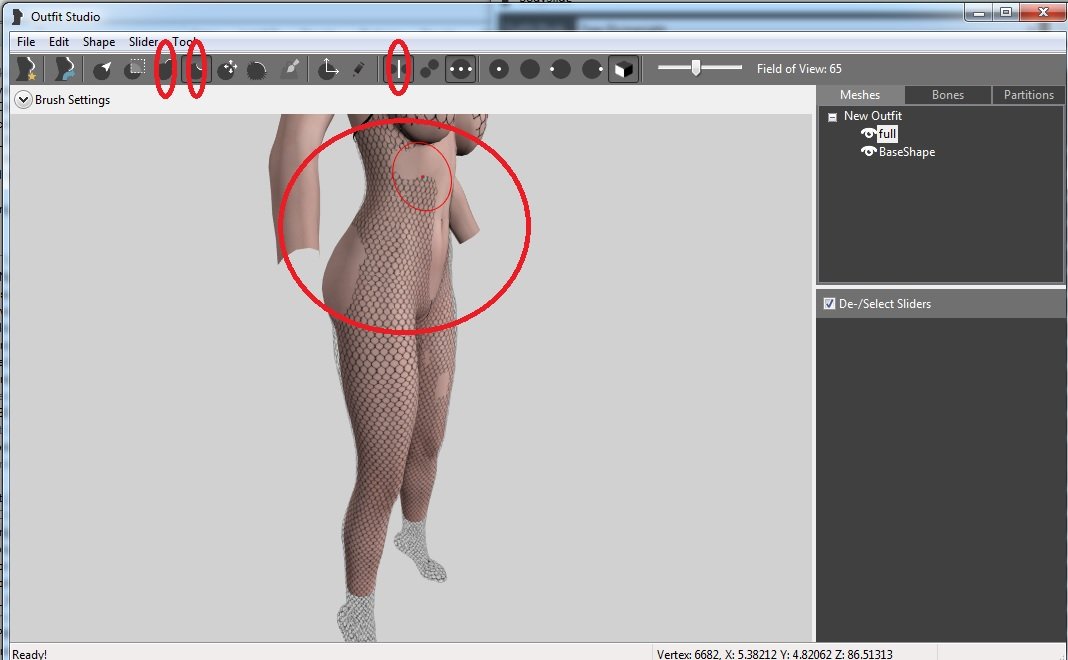This screenshot has height=660, width=1068.
Task: Collapse the New Outfit tree node
Action: click(x=831, y=117)
